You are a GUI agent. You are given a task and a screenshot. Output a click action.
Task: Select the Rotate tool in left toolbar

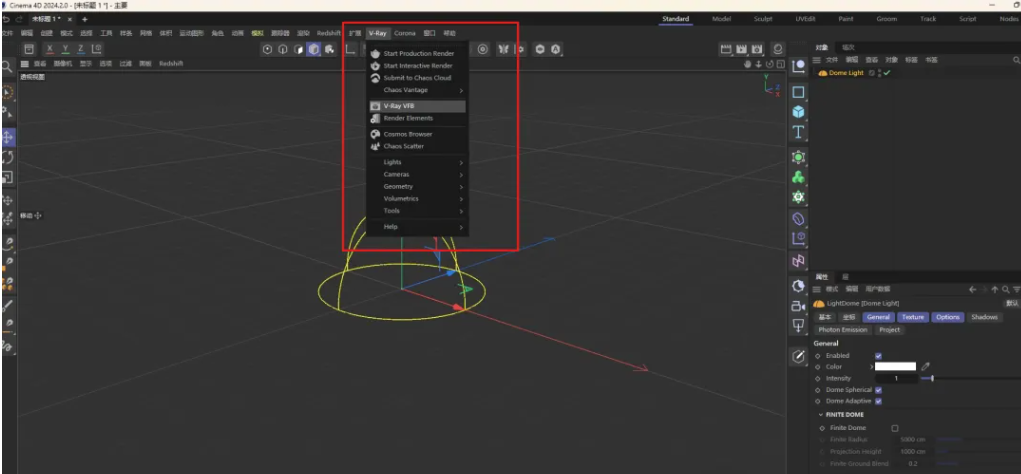[x=7, y=157]
